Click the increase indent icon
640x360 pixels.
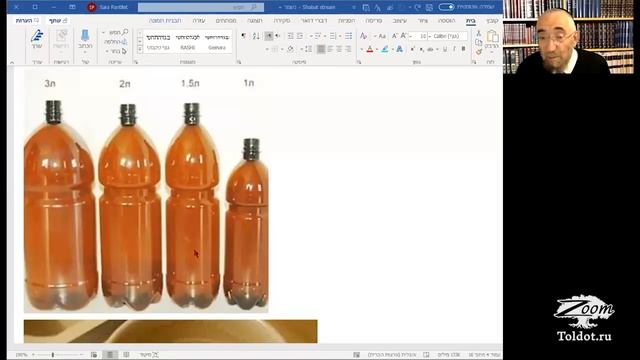point(291,36)
